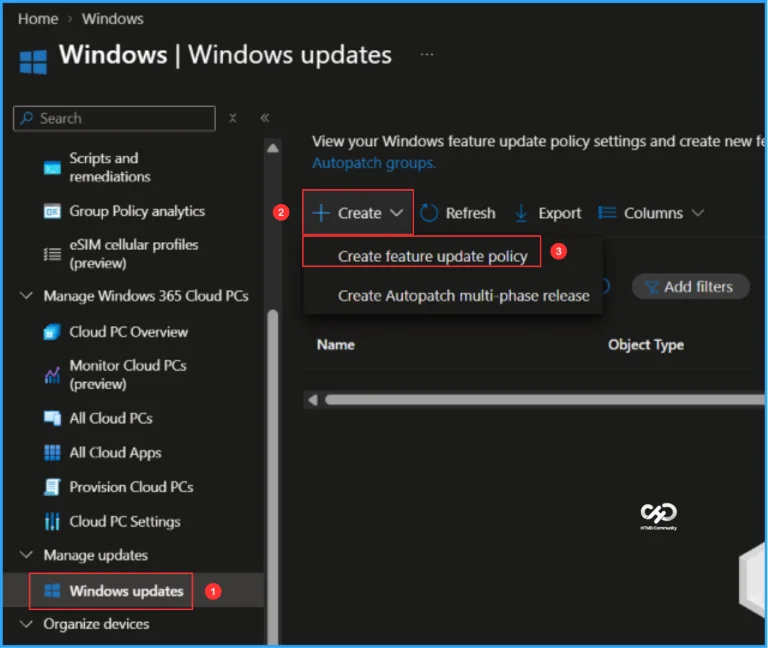Click the table horizontal scrollbar thumb

(545, 400)
